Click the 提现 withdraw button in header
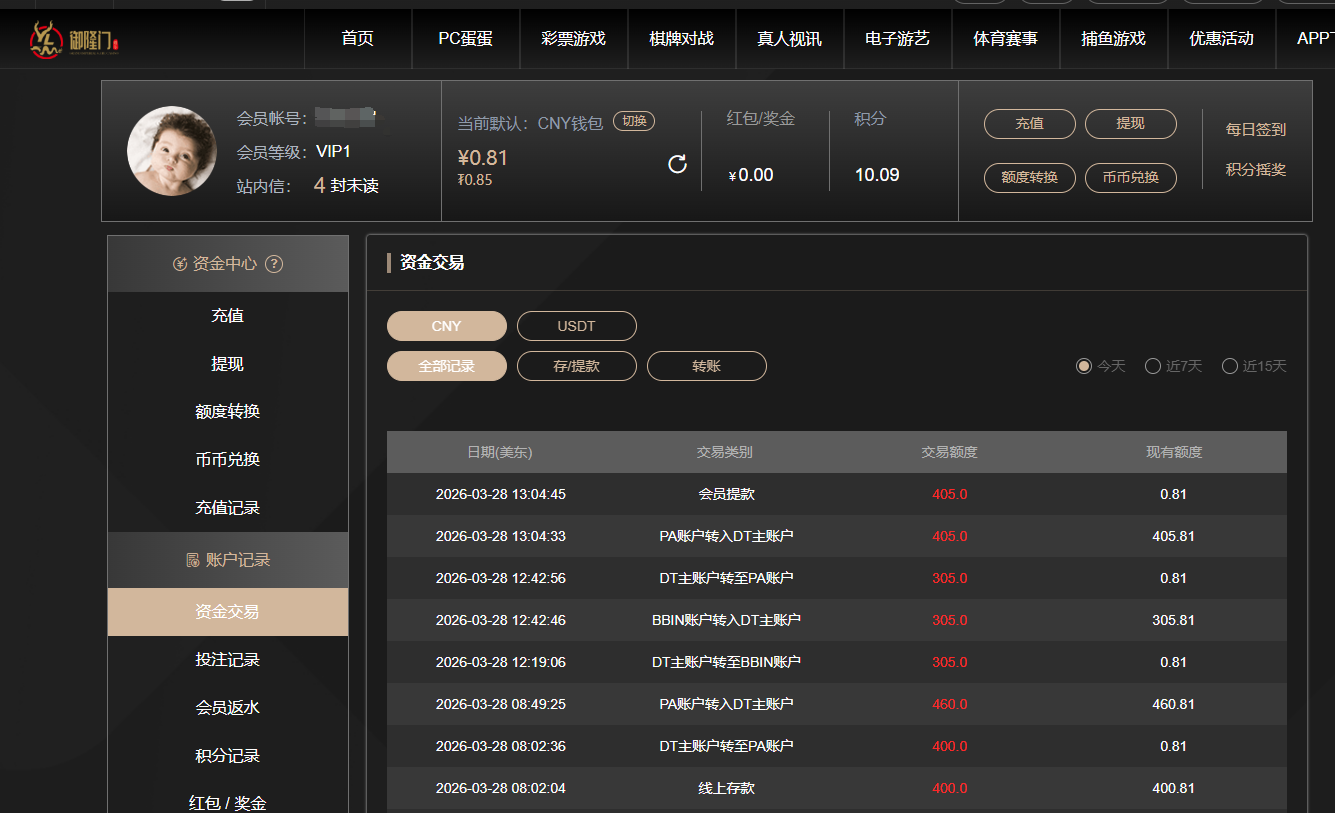The height and width of the screenshot is (813, 1335). 1130,124
